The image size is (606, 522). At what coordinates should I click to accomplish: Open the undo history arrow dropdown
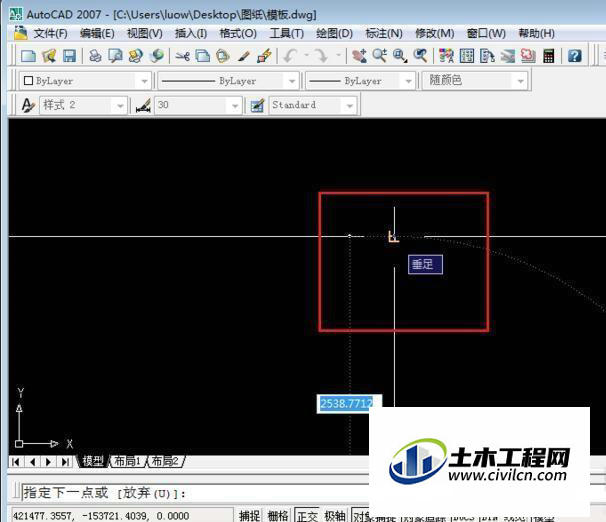click(306, 55)
